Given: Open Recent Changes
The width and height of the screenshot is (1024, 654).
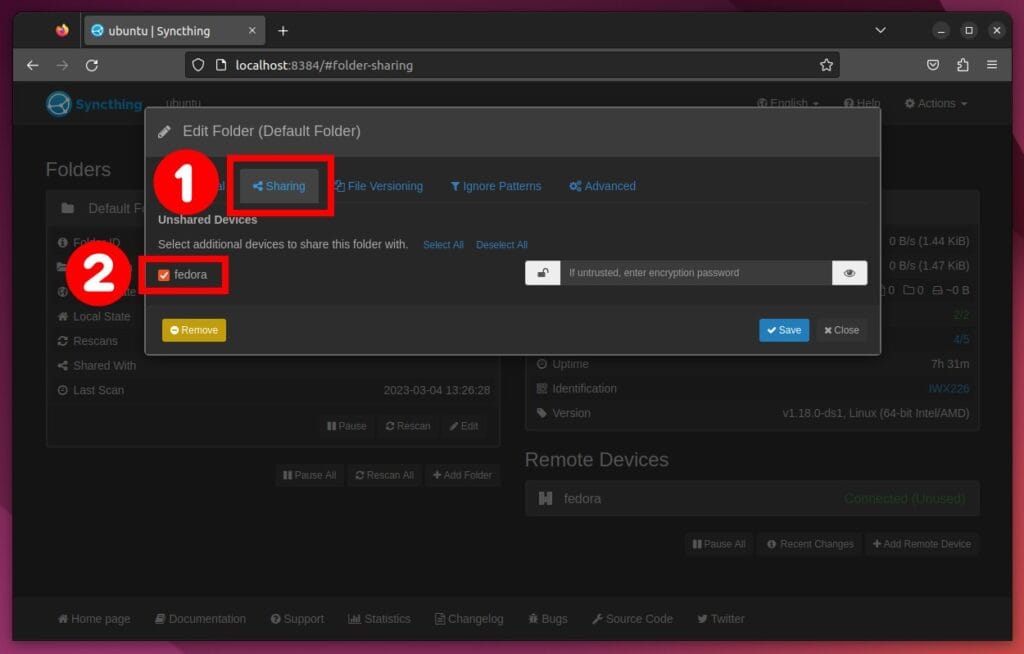Looking at the screenshot, I should pyautogui.click(x=810, y=544).
